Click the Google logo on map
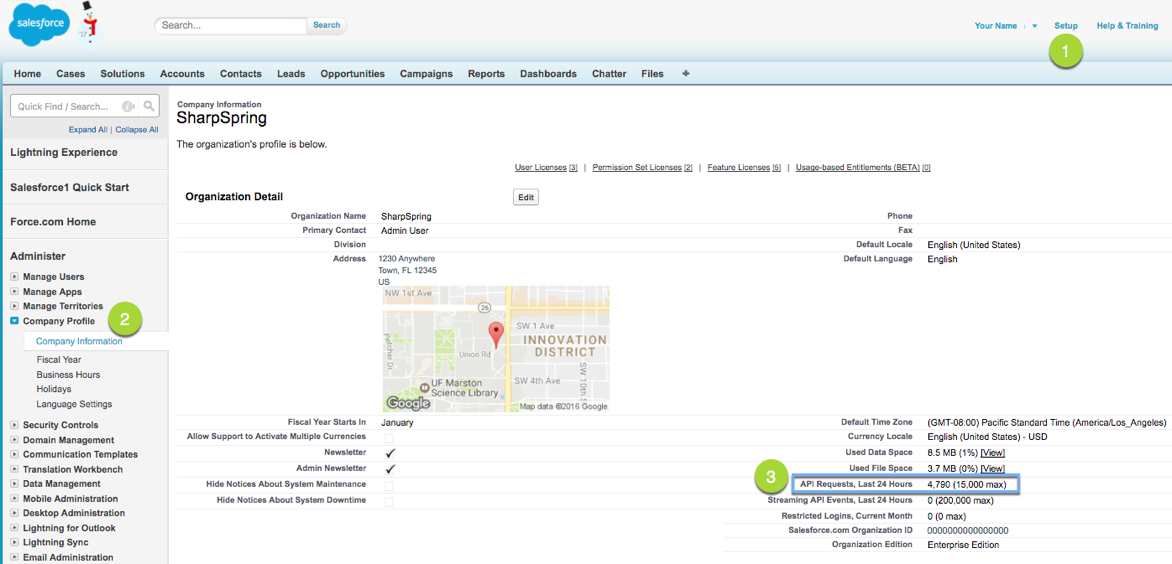Image resolution: width=1172 pixels, height=564 pixels. click(408, 403)
